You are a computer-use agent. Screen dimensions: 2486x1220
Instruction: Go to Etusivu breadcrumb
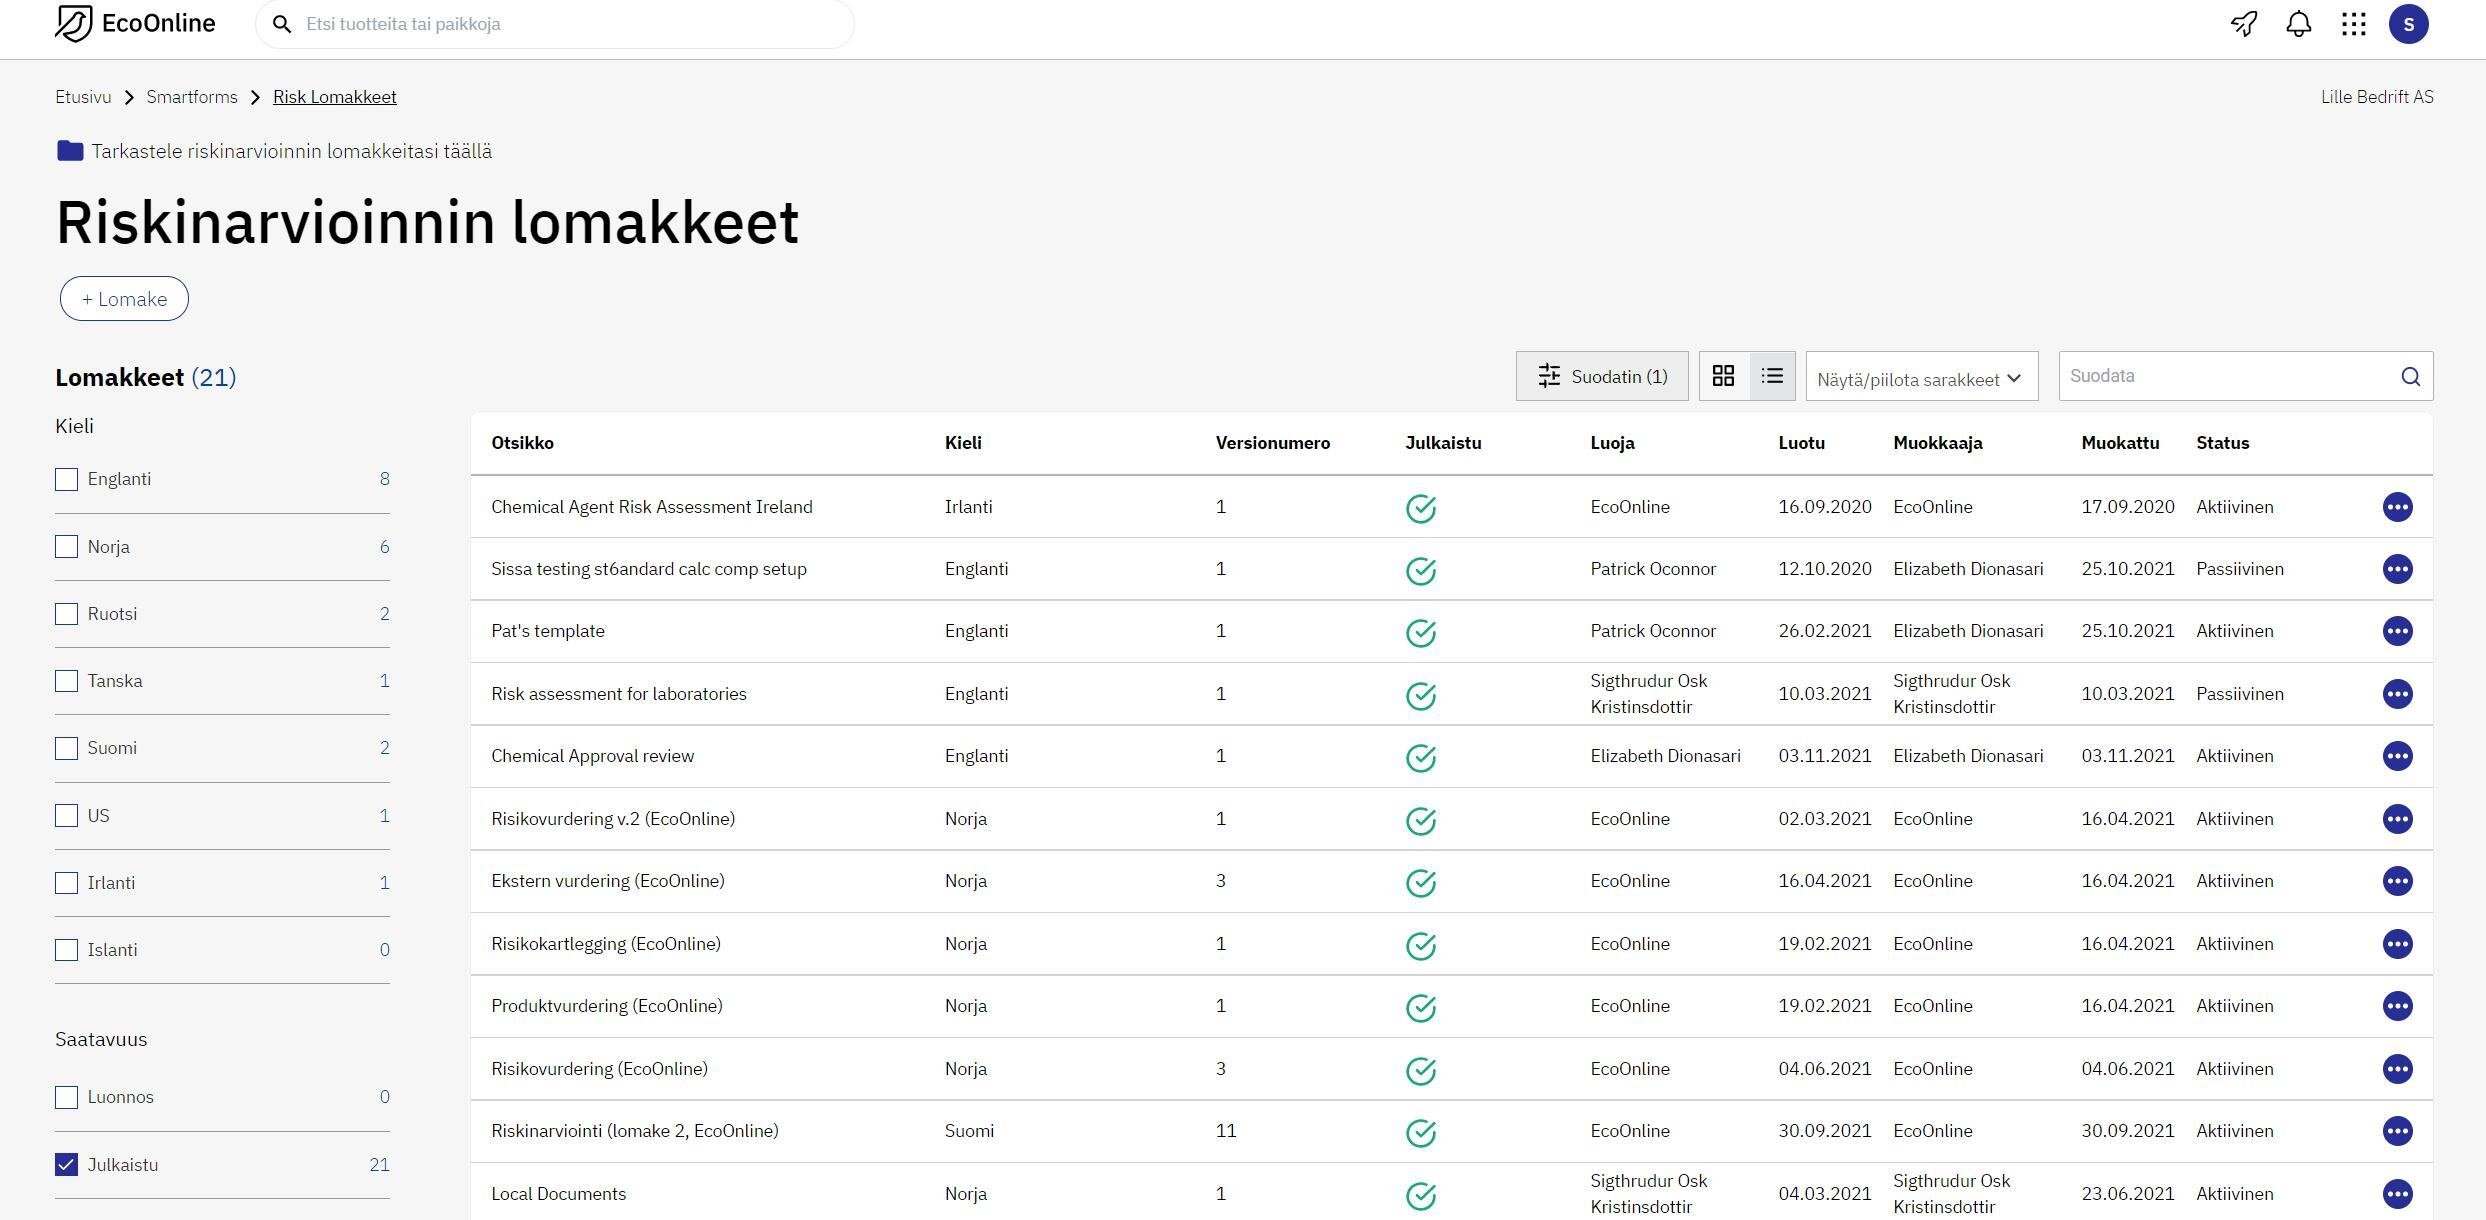[83, 97]
